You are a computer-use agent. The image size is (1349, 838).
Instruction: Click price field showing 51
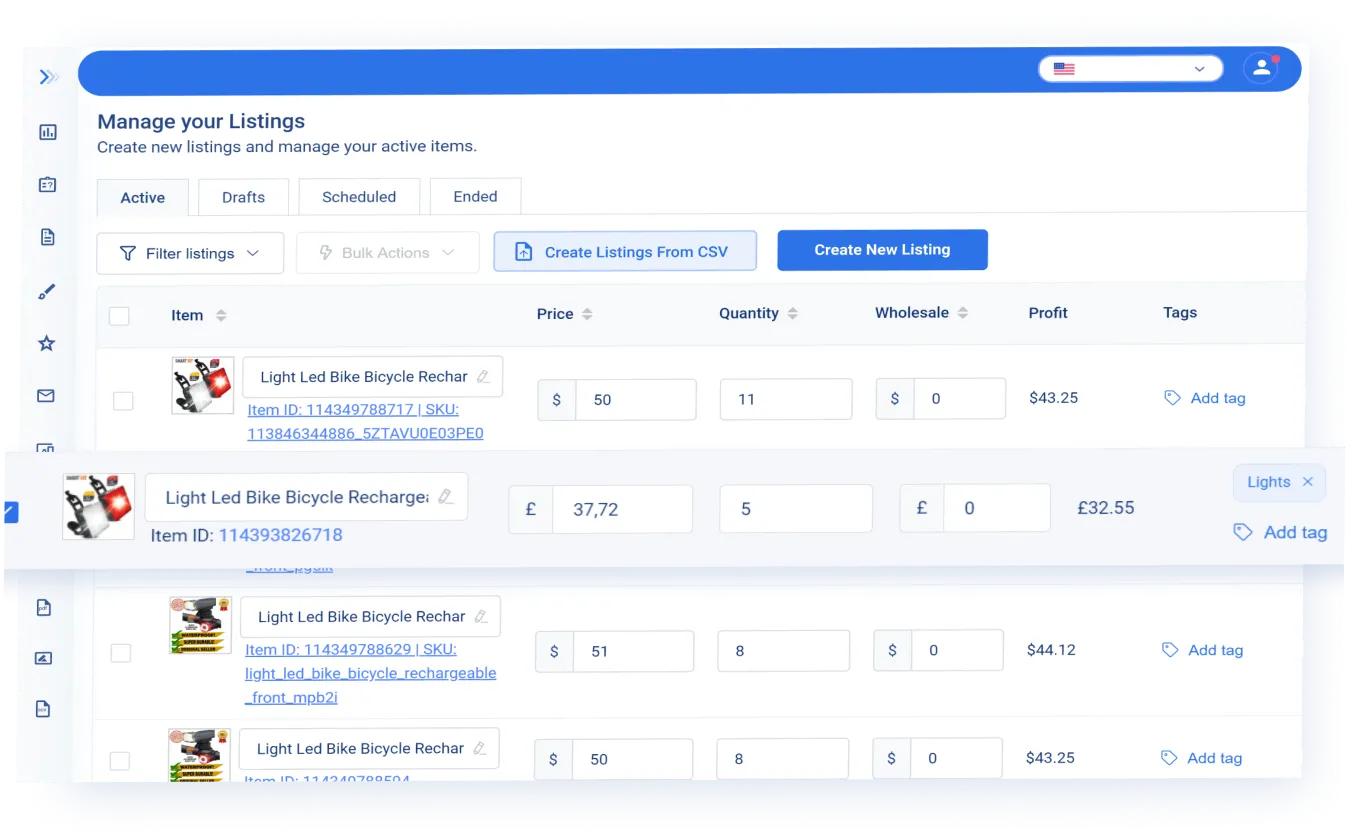633,651
